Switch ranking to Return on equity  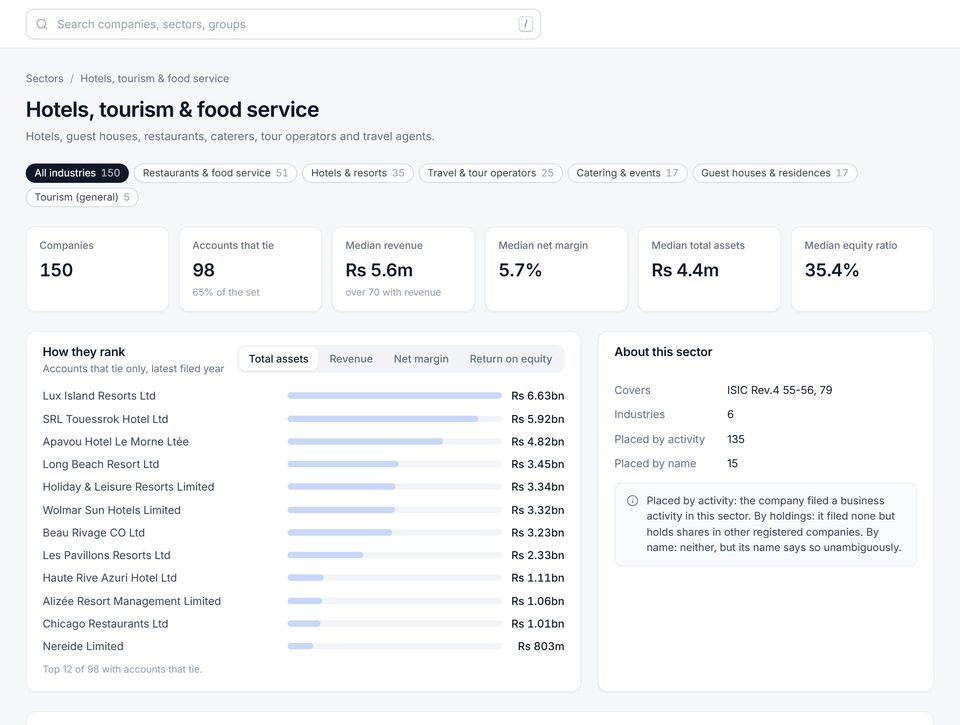pyautogui.click(x=511, y=359)
